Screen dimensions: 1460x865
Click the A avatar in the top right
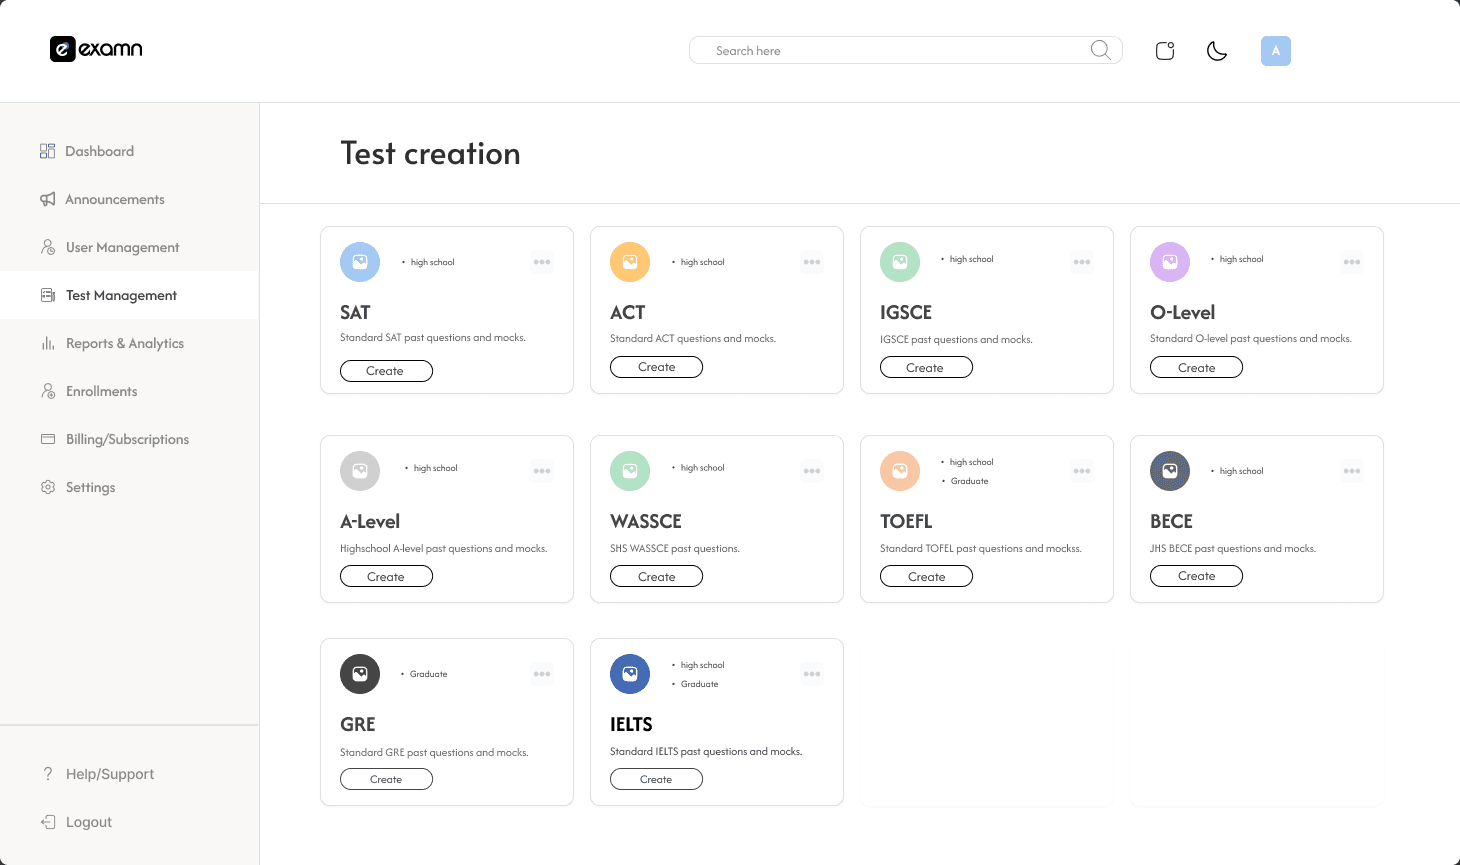[1275, 50]
